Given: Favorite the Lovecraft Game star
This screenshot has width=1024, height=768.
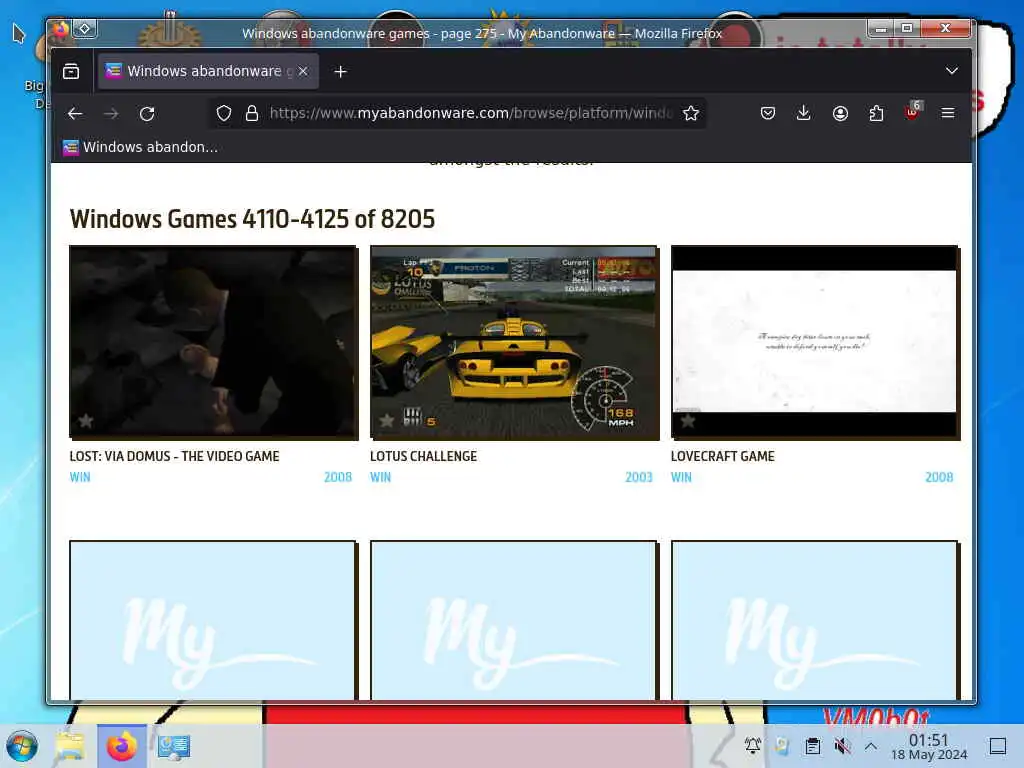Looking at the screenshot, I should [688, 421].
